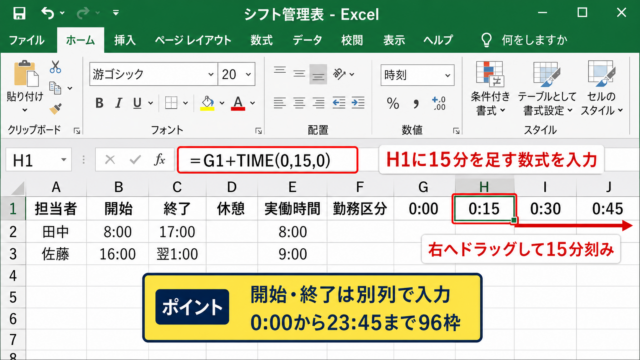The image size is (640, 360).
Task: Open the クリップボード dialog launcher
Action: [77, 131]
